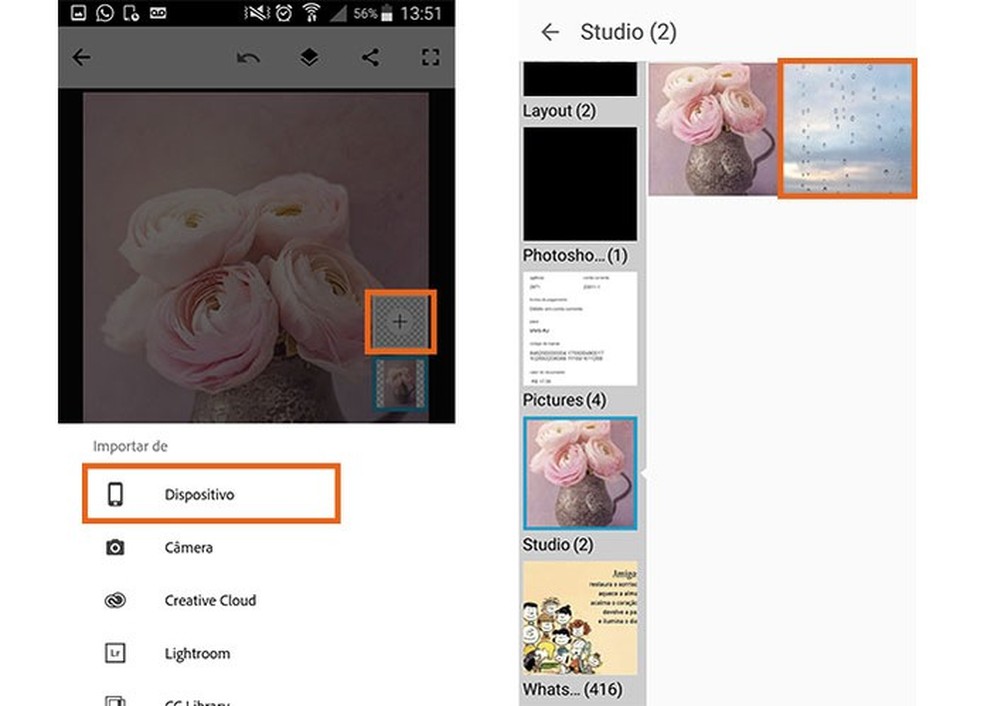Tap the phone device icon

tap(115, 495)
